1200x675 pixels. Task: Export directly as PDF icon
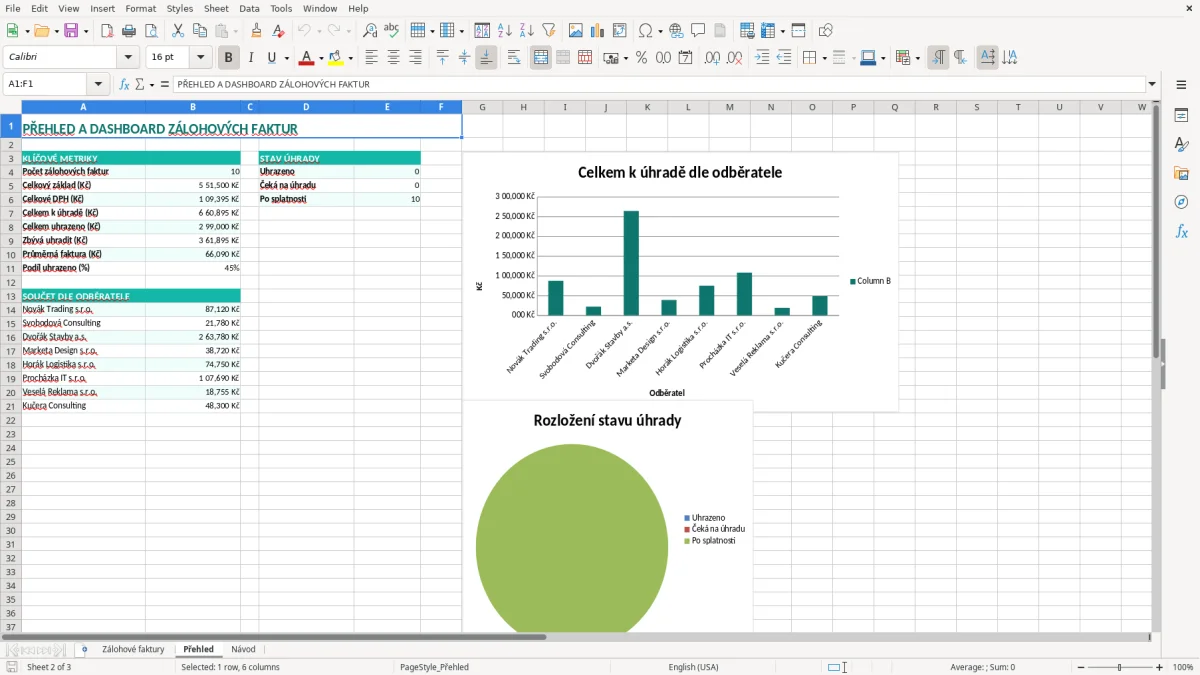tap(107, 31)
